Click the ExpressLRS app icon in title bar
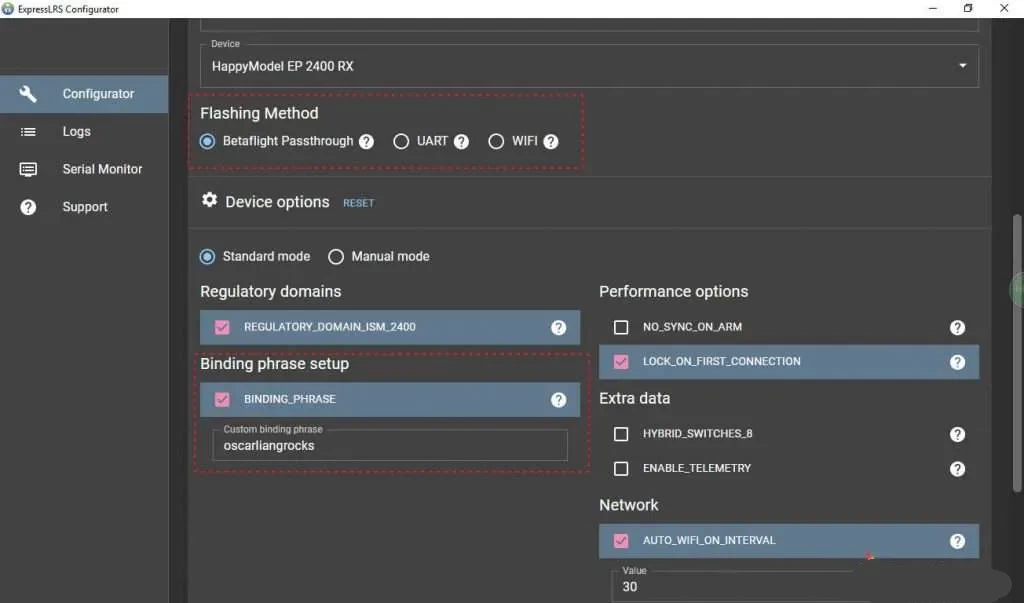 pyautogui.click(x=8, y=8)
